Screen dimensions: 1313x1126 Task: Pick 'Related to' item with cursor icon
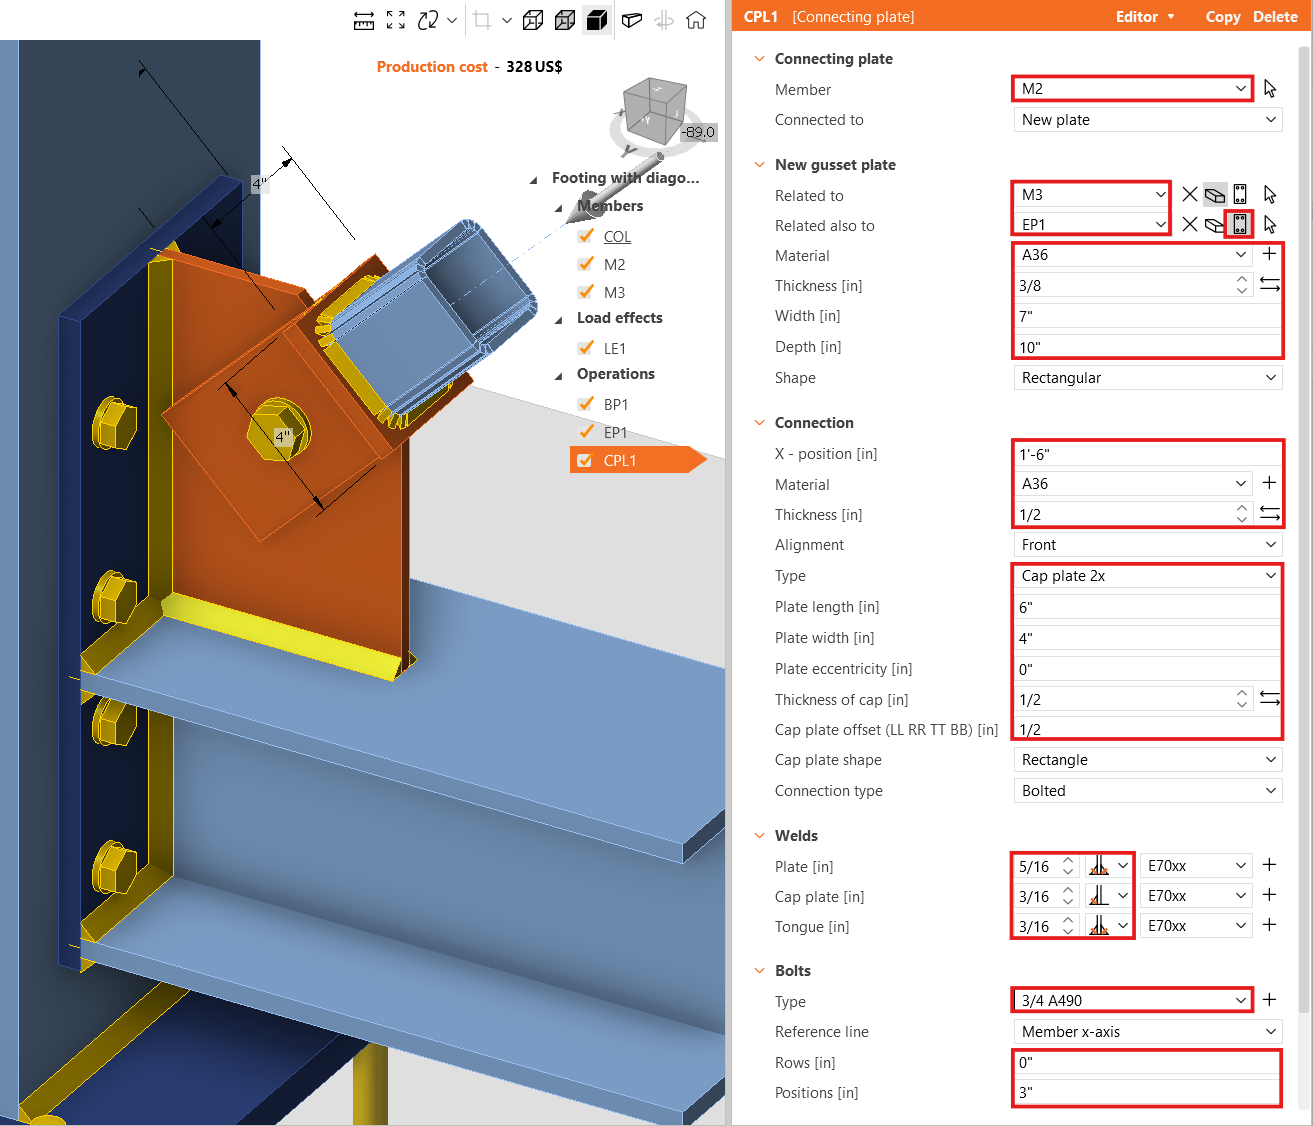[1270, 195]
